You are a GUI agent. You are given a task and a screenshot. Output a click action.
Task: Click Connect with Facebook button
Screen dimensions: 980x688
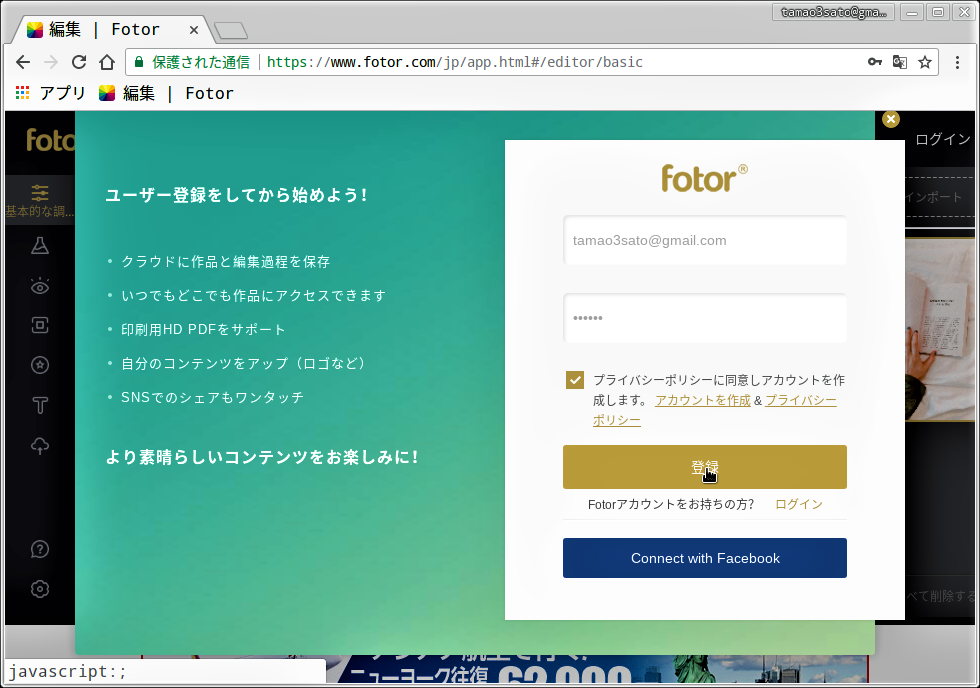tap(705, 558)
